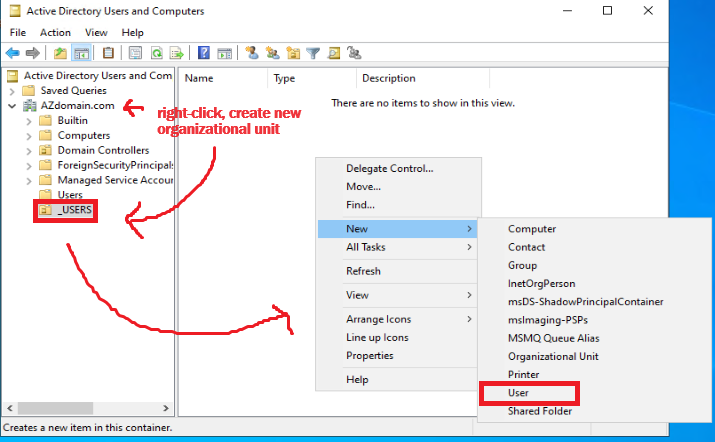715x442 pixels.
Task: Expand the Builtin container
Action: (x=29, y=121)
